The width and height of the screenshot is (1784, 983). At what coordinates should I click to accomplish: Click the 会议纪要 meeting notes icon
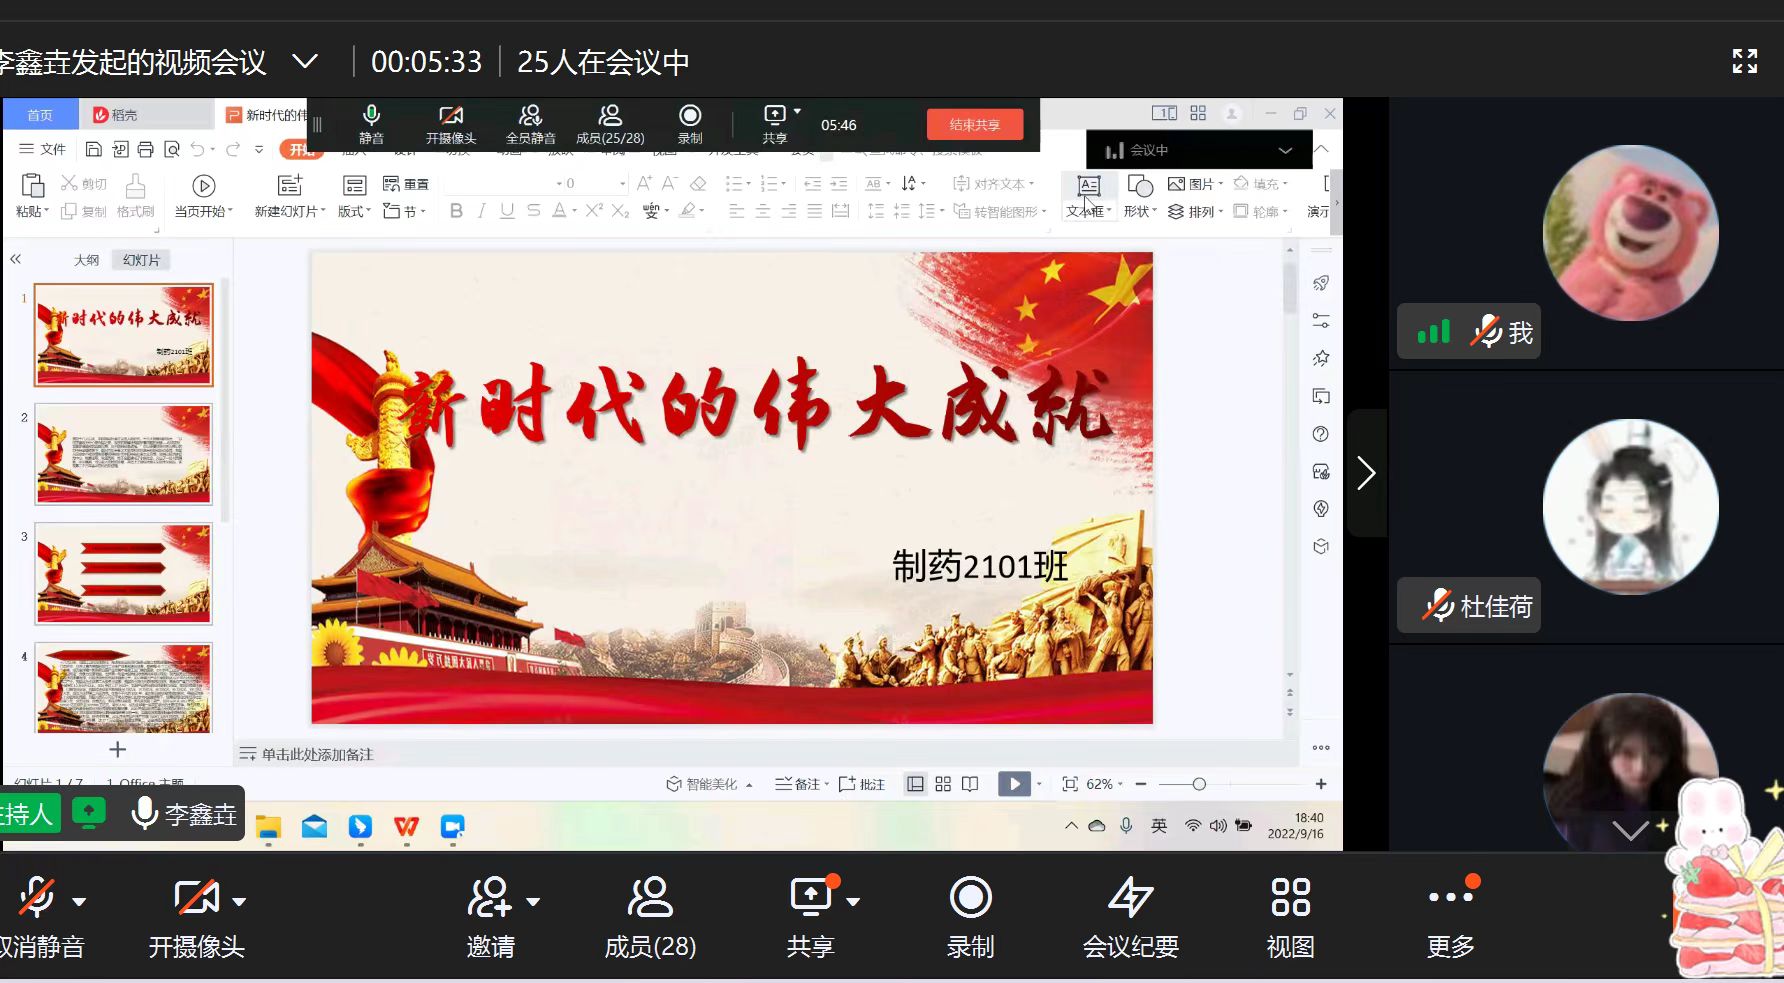[x=1130, y=898]
